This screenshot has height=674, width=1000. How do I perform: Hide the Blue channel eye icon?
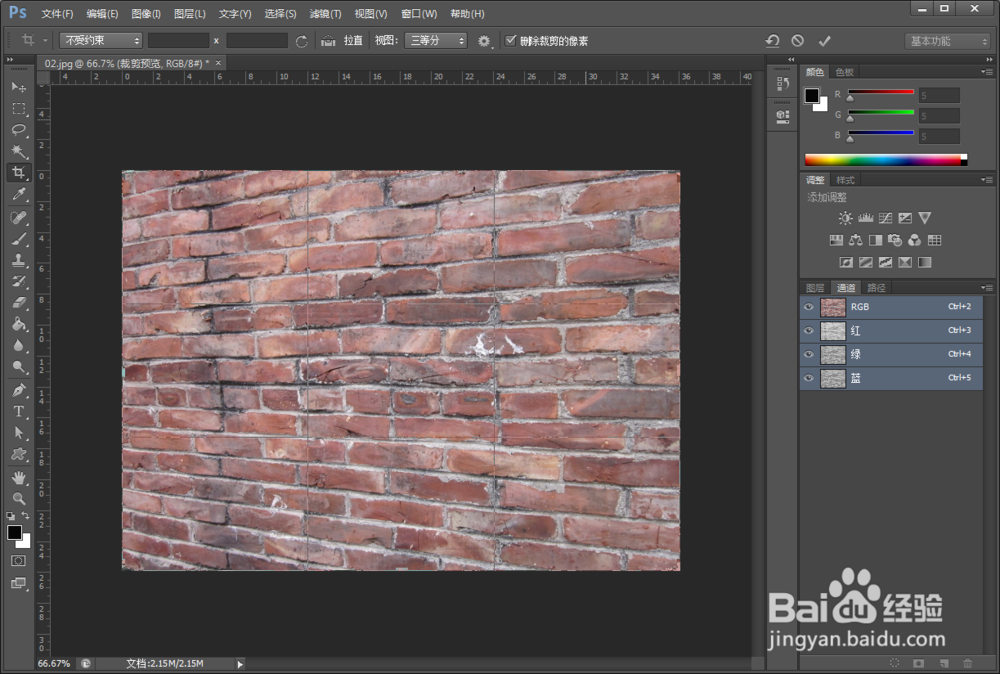(809, 377)
